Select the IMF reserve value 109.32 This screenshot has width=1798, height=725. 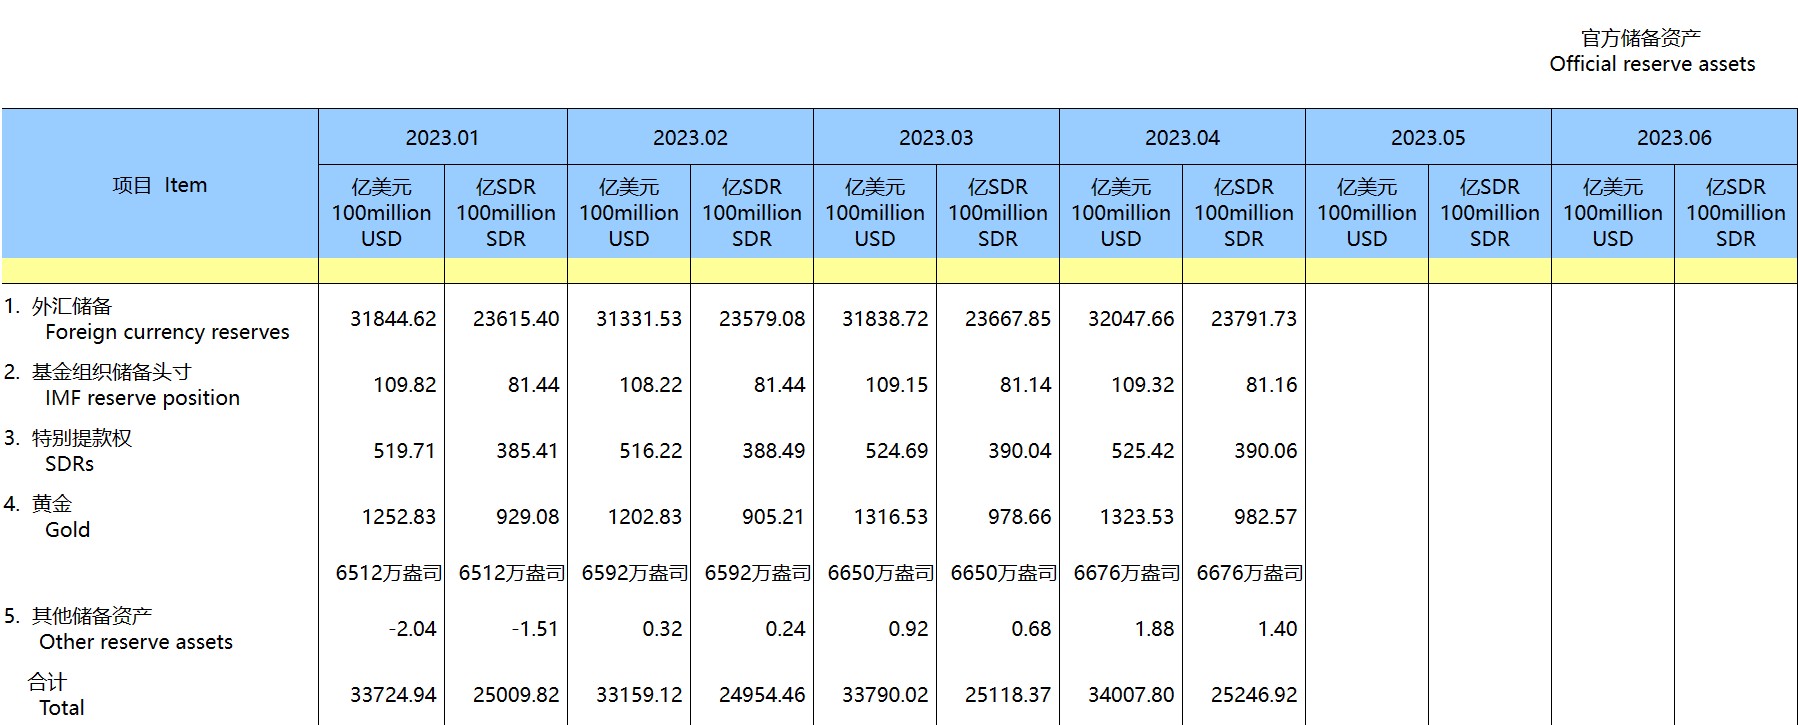click(x=1142, y=385)
